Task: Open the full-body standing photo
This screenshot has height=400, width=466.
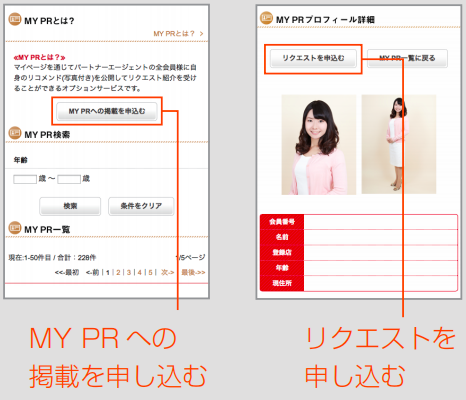Action: pos(399,144)
